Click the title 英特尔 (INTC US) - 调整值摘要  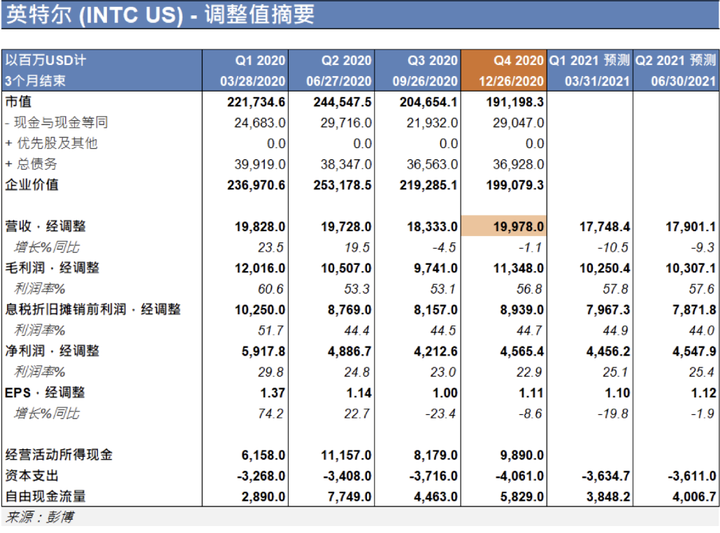(160, 14)
